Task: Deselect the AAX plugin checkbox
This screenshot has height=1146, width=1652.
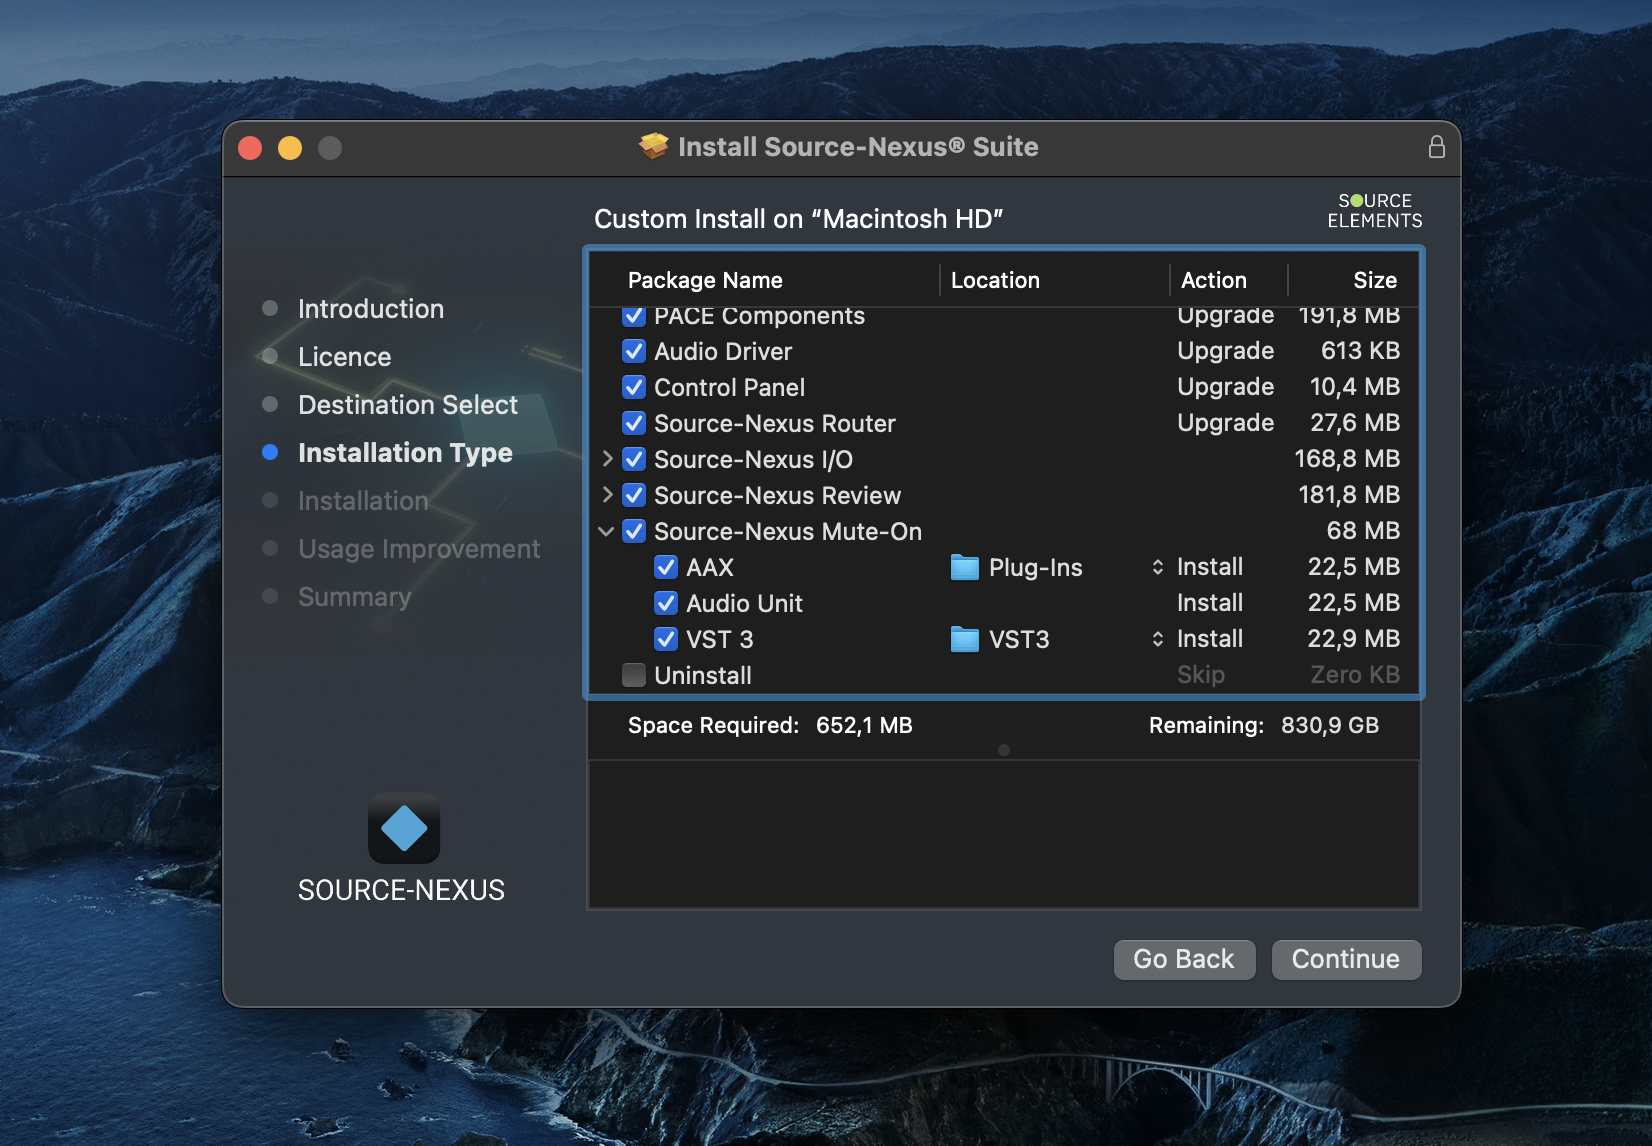Action: coord(666,568)
